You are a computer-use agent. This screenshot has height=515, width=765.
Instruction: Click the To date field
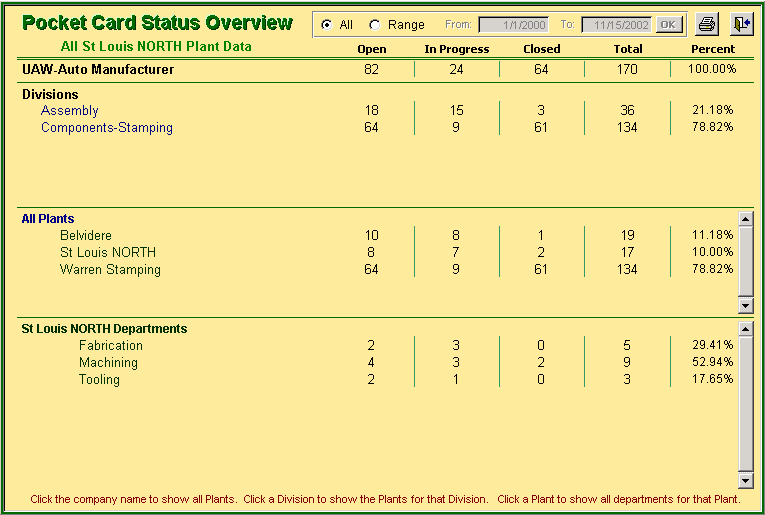click(617, 24)
